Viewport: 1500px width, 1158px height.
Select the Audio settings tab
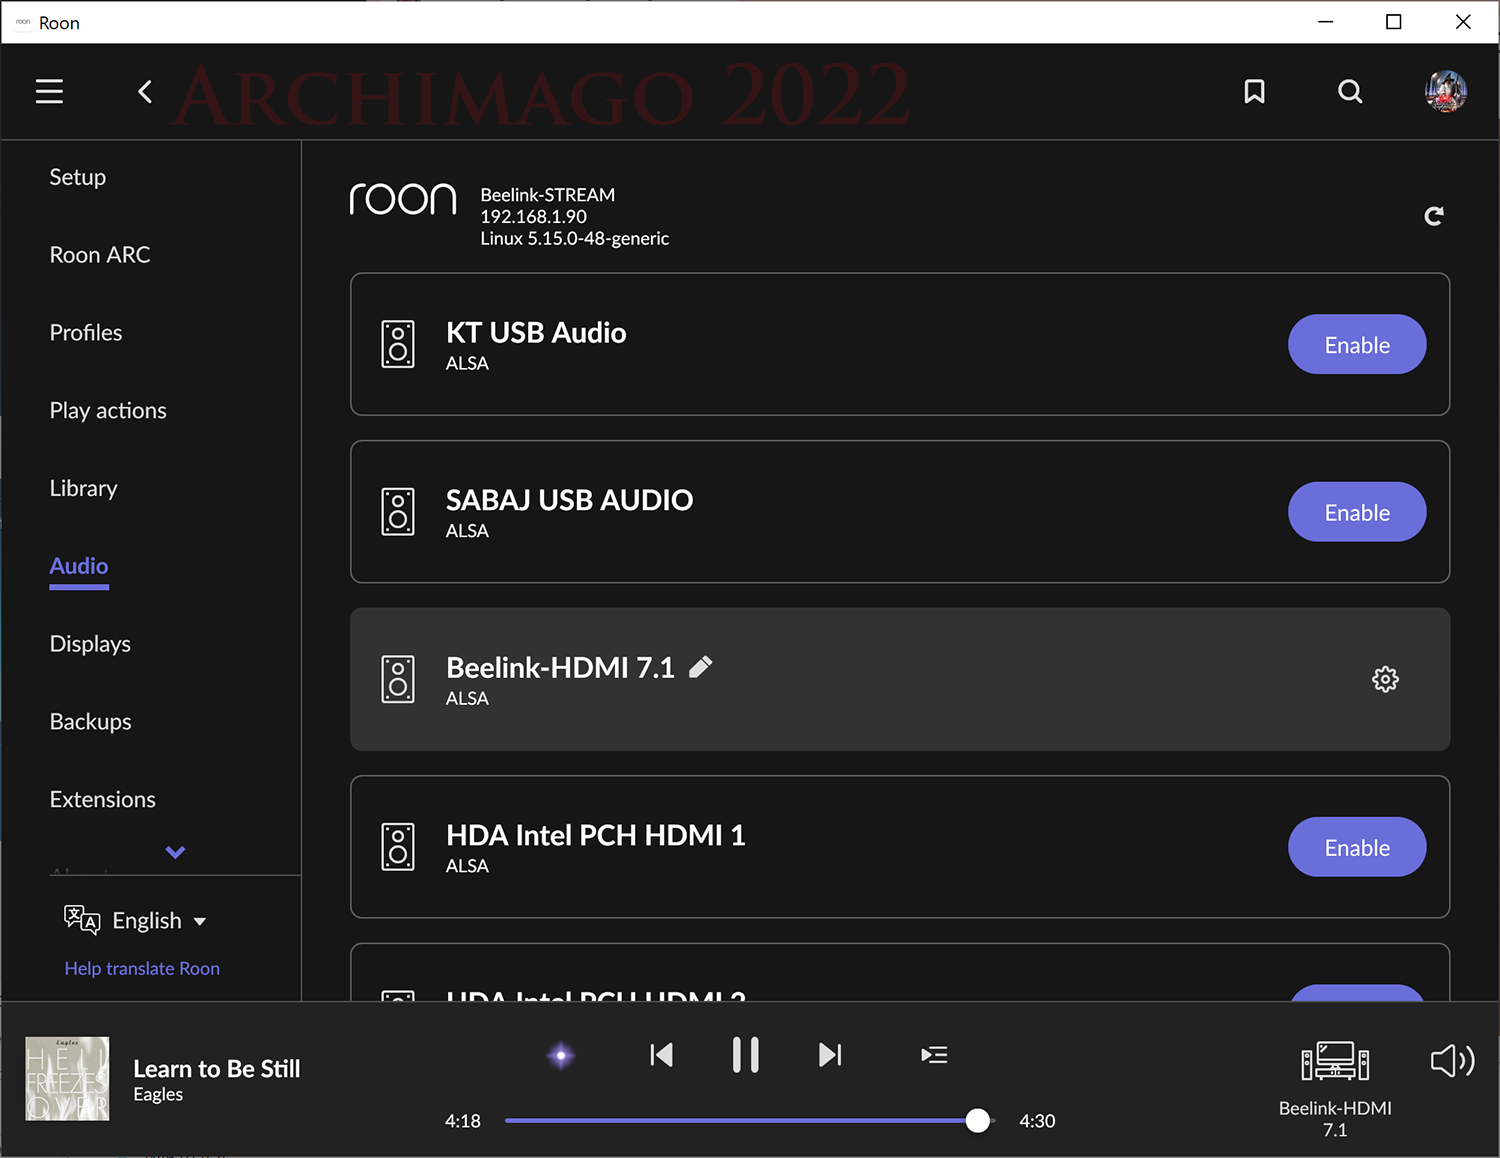[79, 566]
